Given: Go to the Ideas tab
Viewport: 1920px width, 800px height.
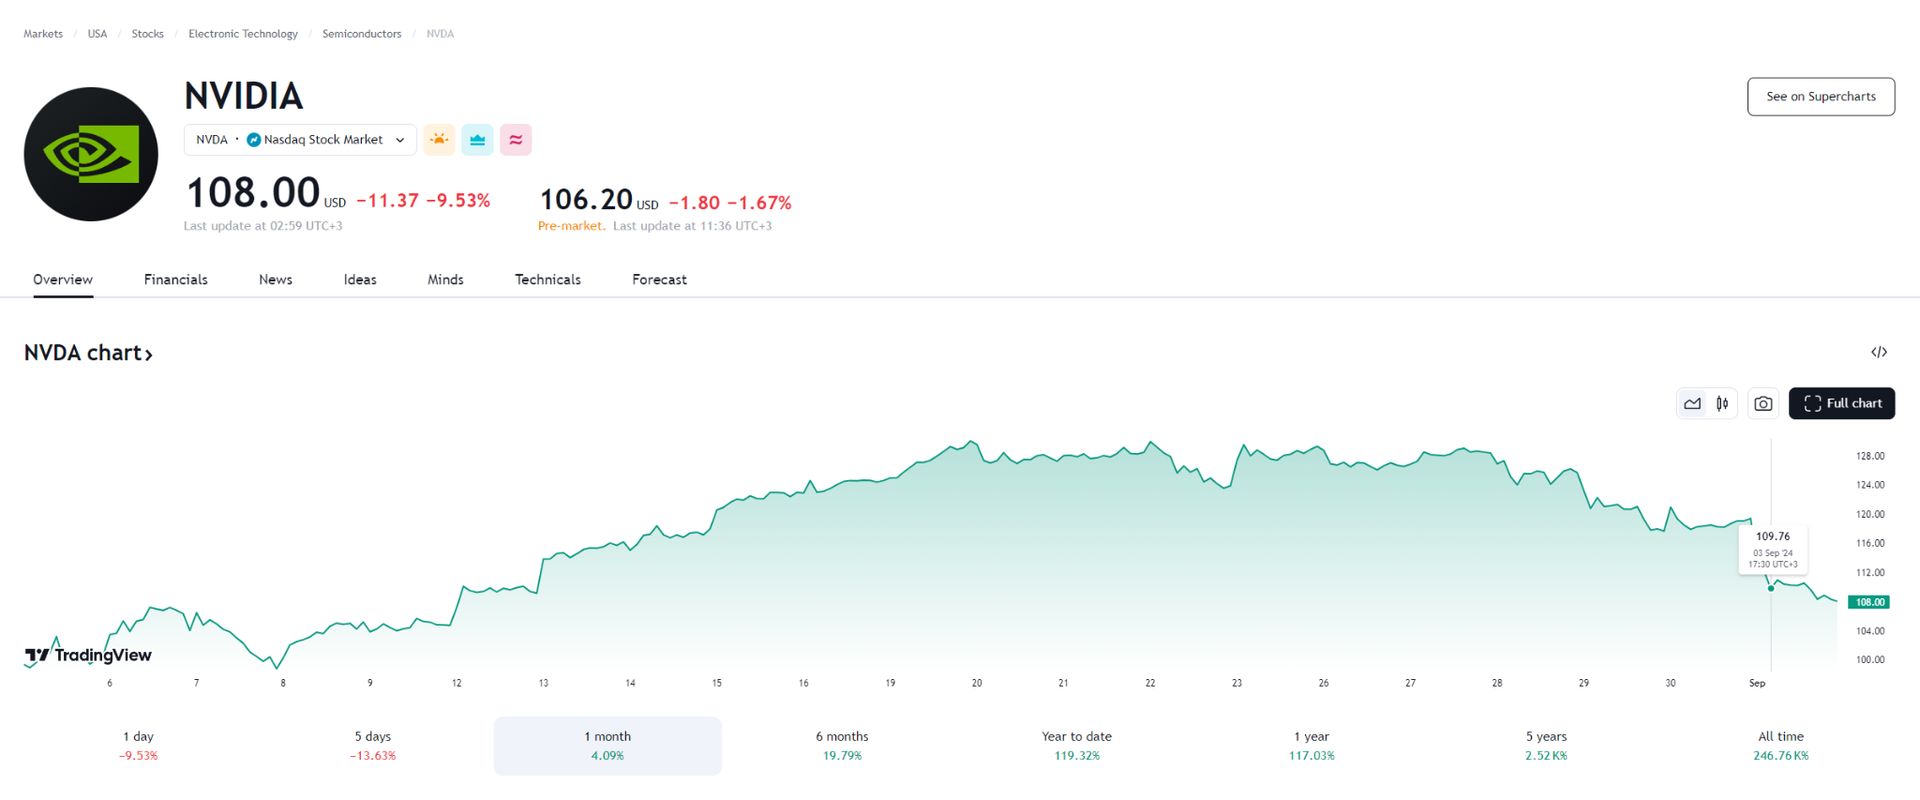Looking at the screenshot, I should (360, 280).
